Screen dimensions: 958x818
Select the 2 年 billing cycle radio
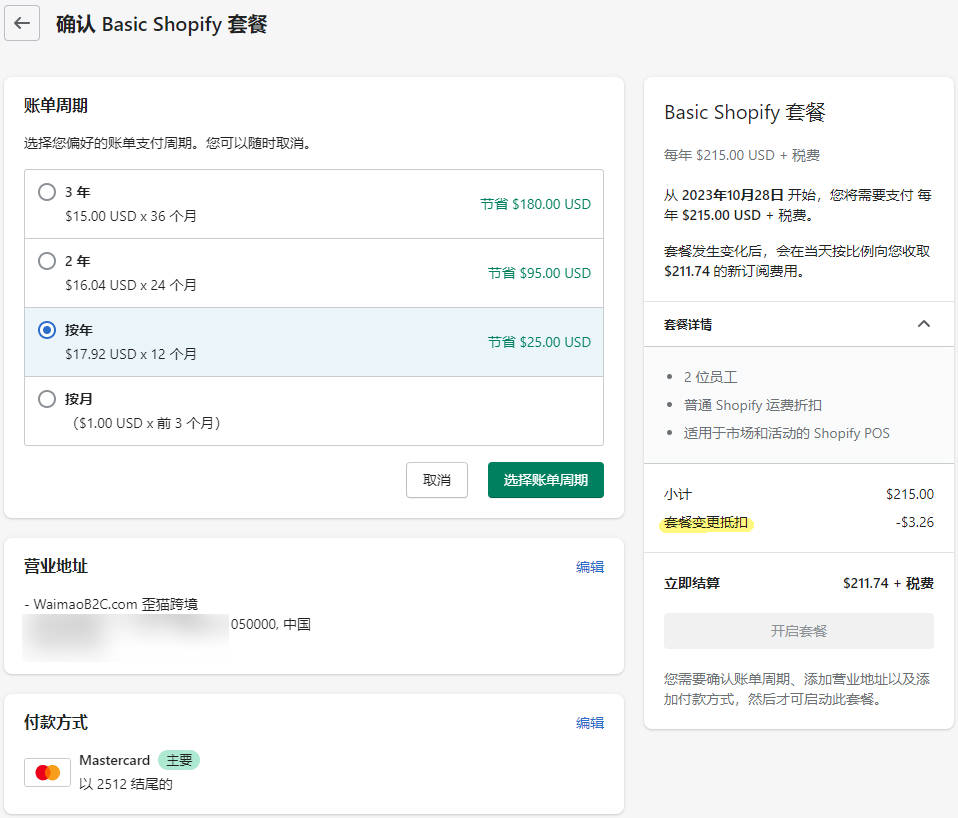click(x=47, y=261)
